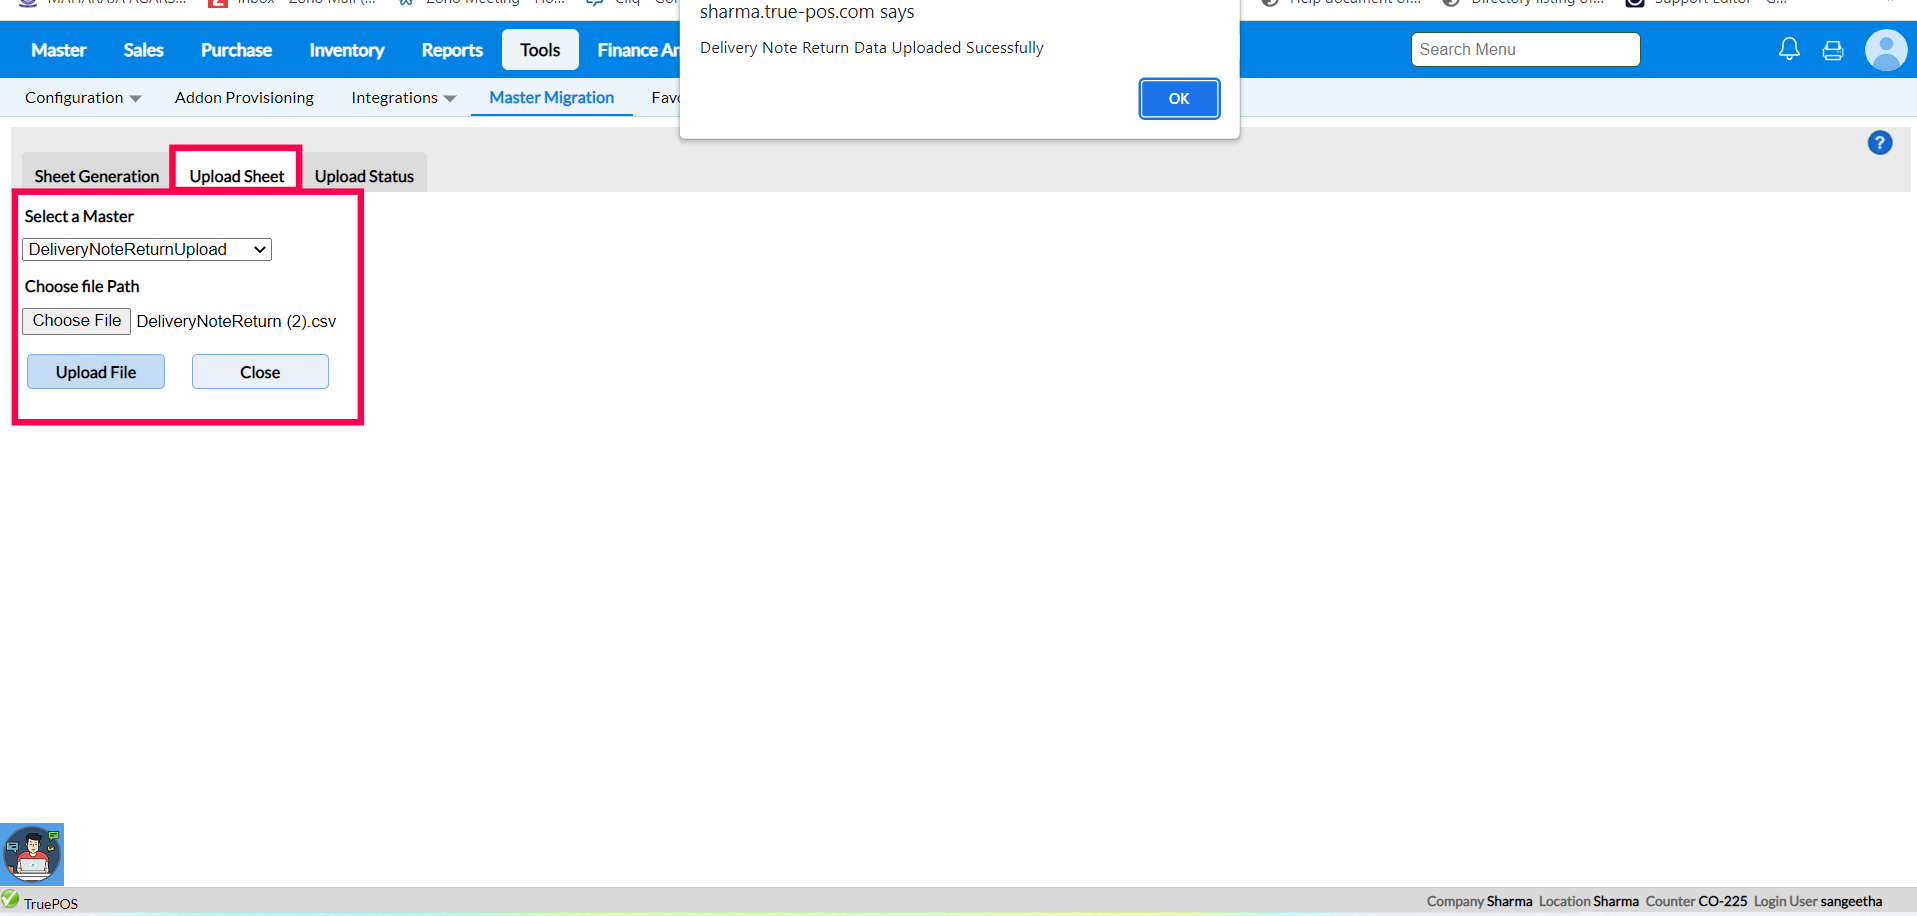The height and width of the screenshot is (916, 1917).
Task: Go to Addon Provisioning
Action: pos(244,98)
